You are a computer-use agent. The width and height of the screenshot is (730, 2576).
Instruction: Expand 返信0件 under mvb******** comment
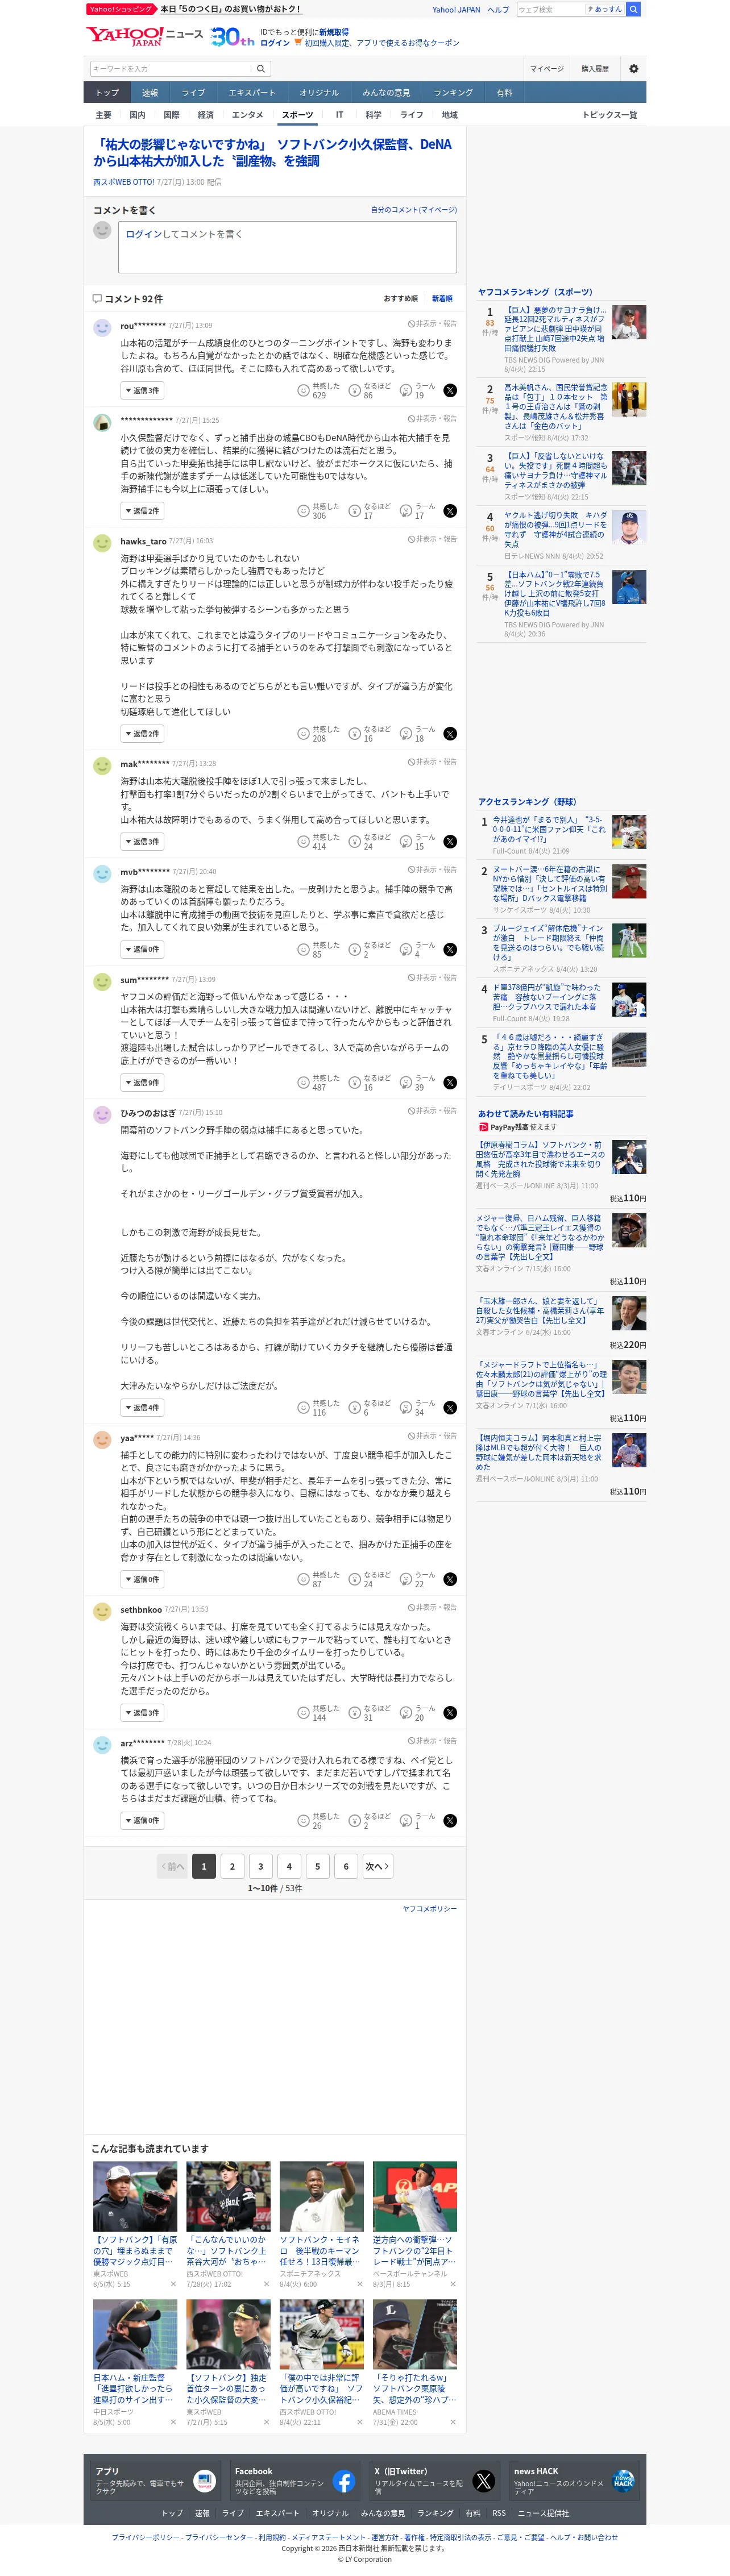(142, 950)
